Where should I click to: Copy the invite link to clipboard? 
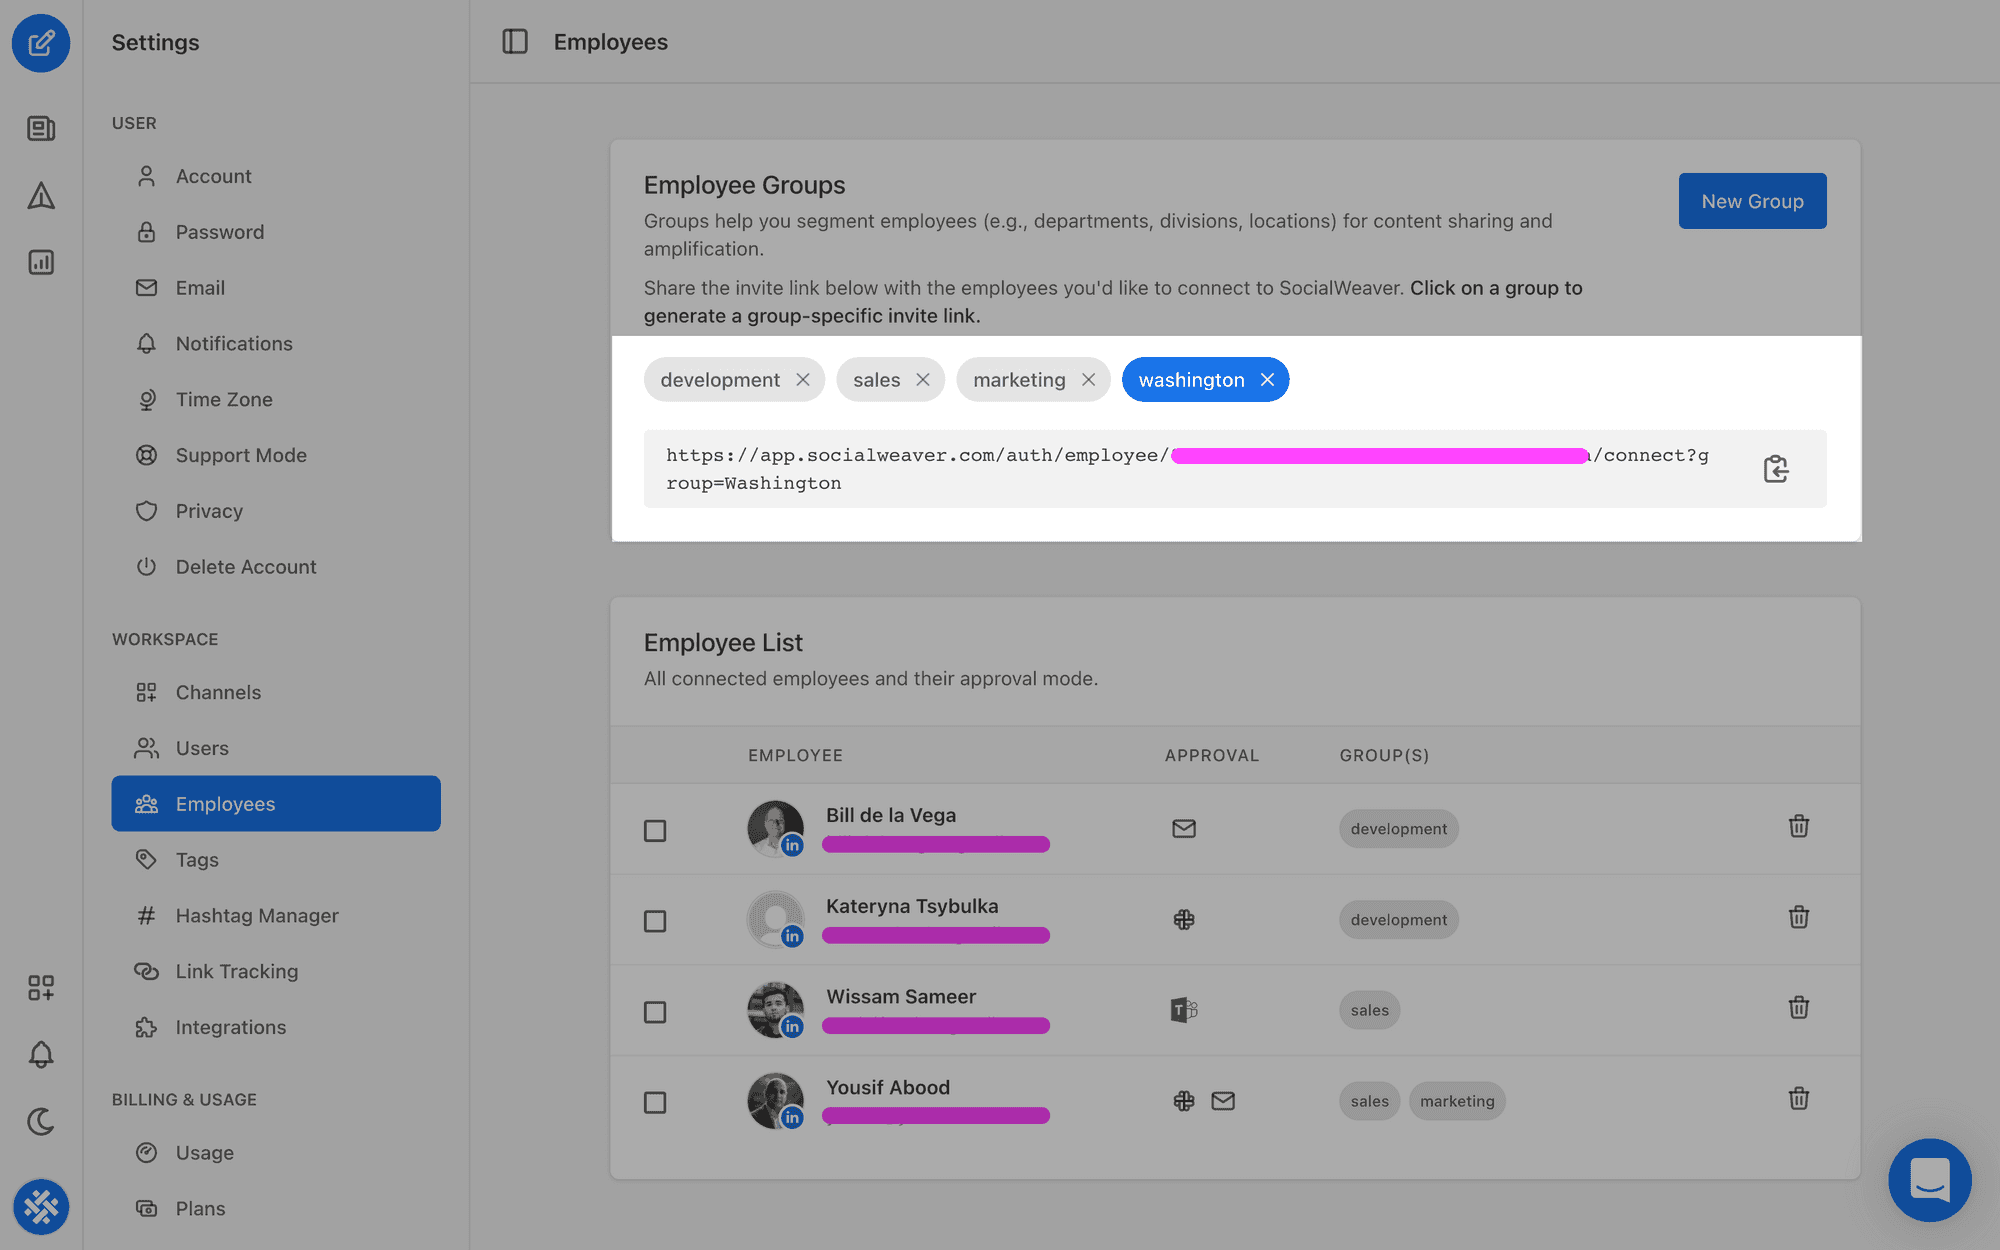point(1775,469)
